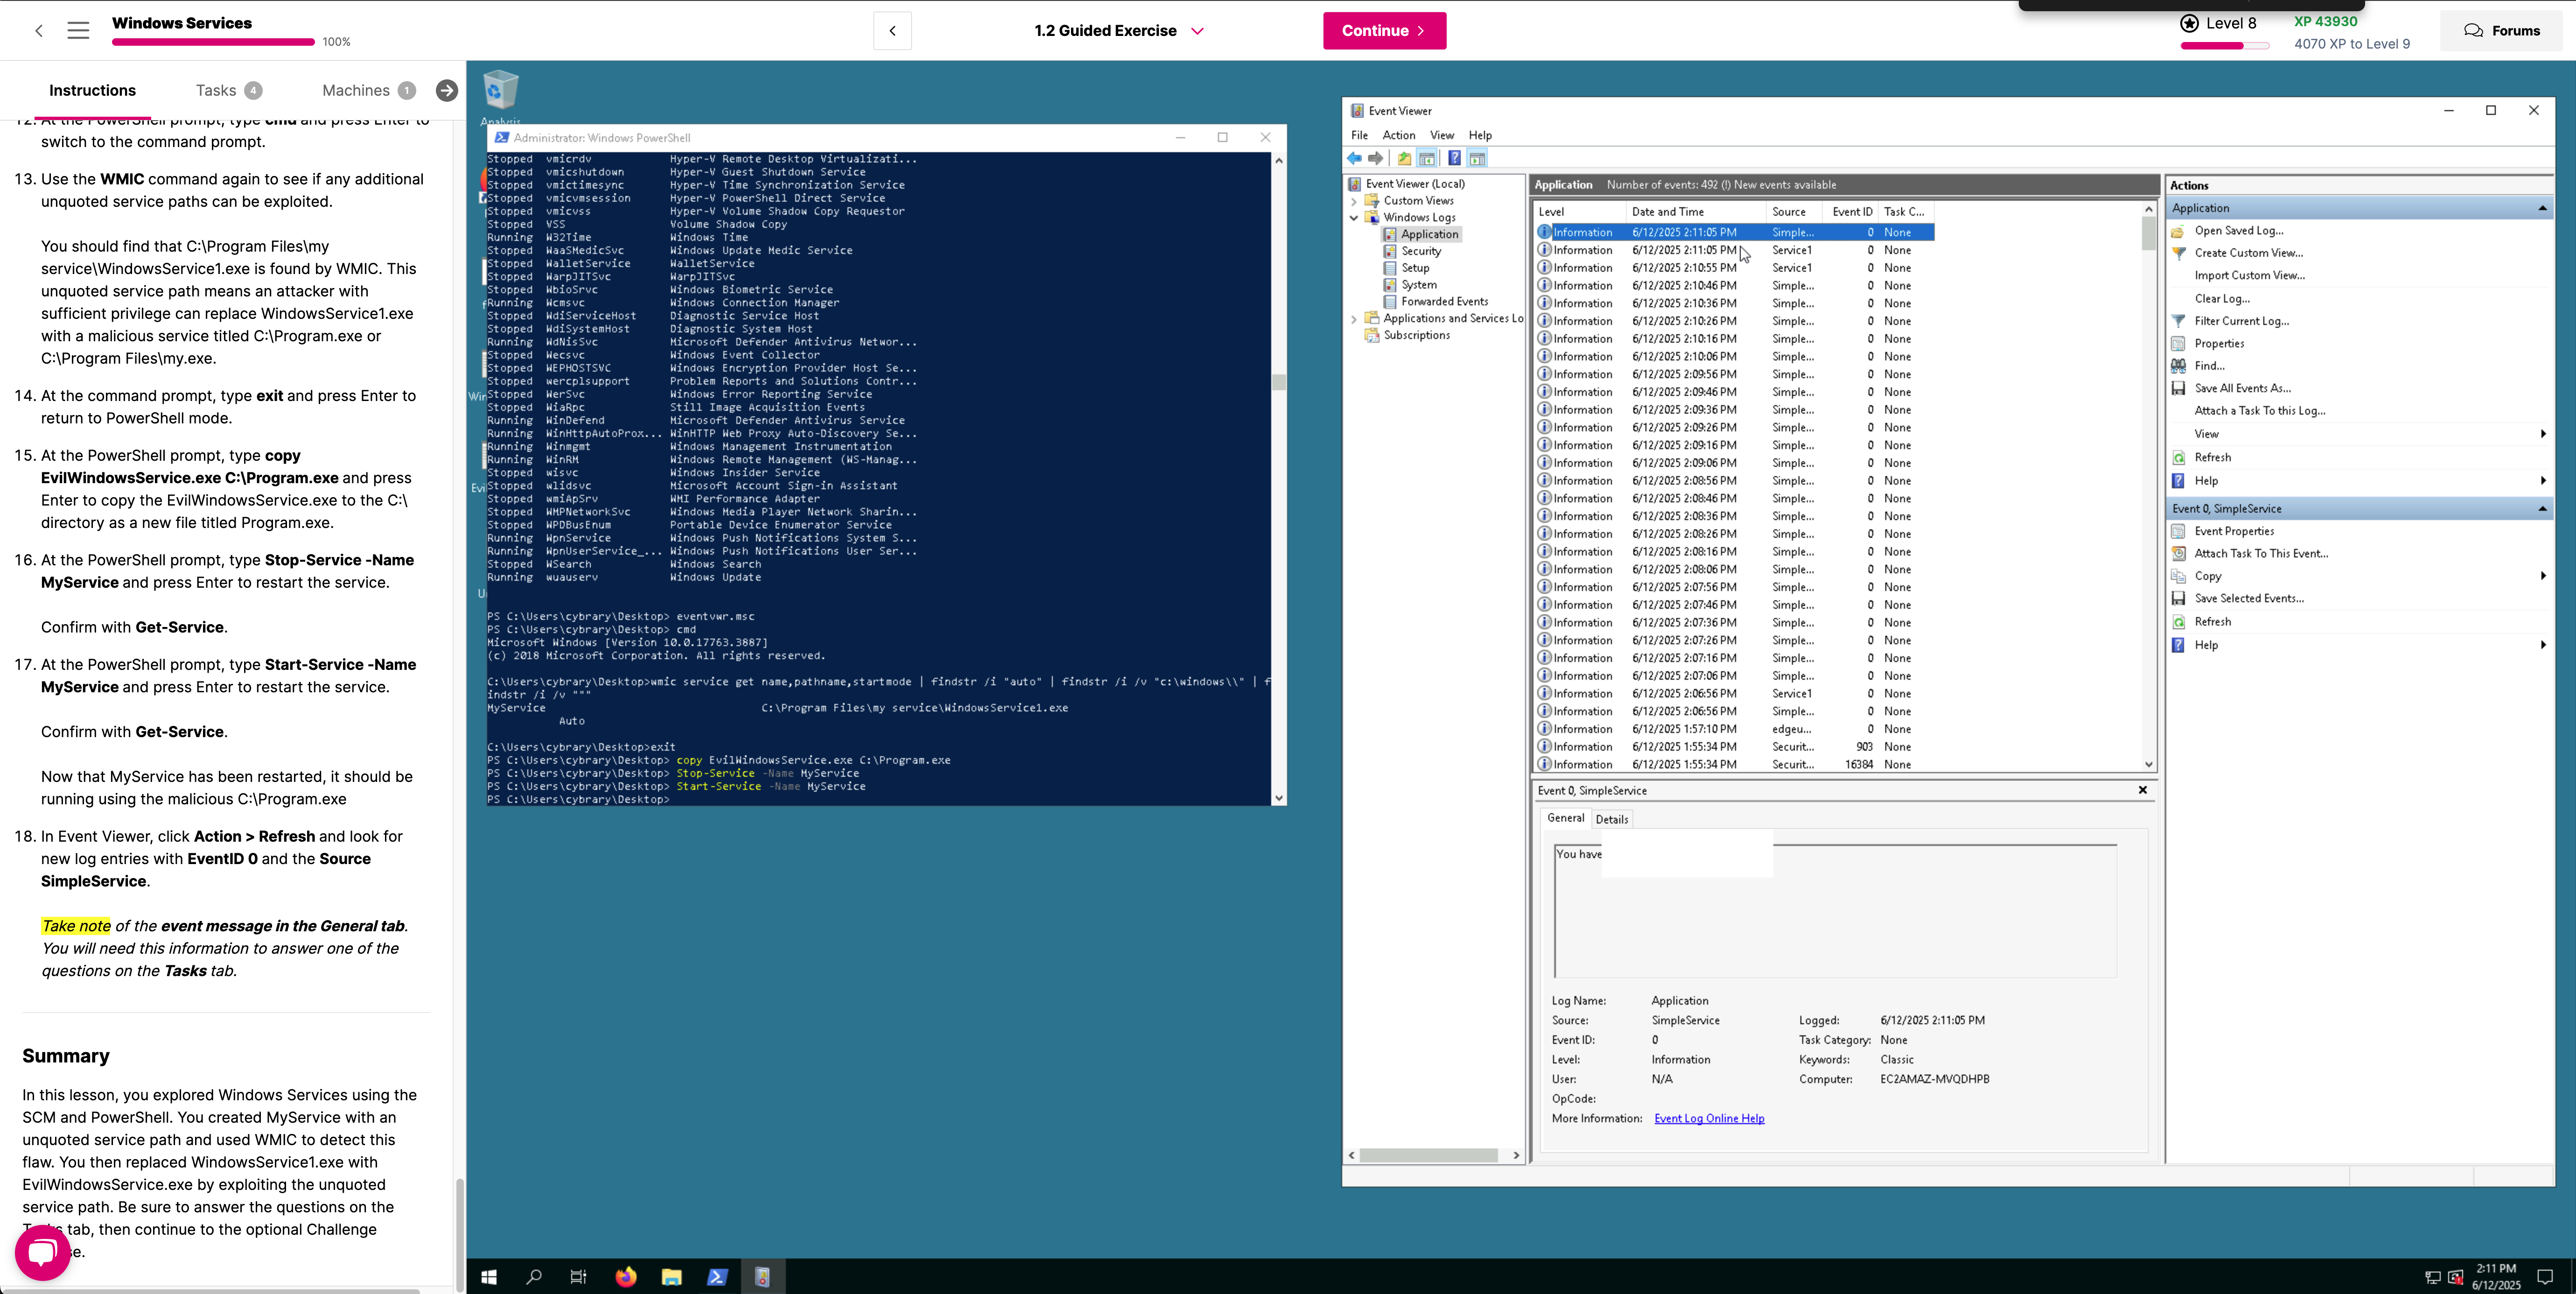Click Find in the Actions pane
Screen dimensions: 2576x1294
[x=2209, y=366]
